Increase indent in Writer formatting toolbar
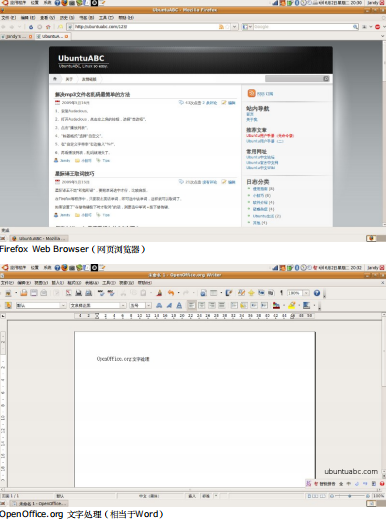The height and width of the screenshot is (522, 386). click(x=264, y=305)
